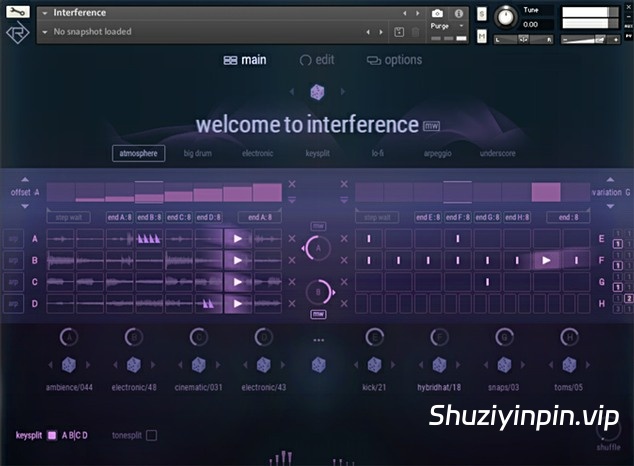Switch to the main tab
Image resolution: width=634 pixels, height=466 pixels.
[x=245, y=60]
